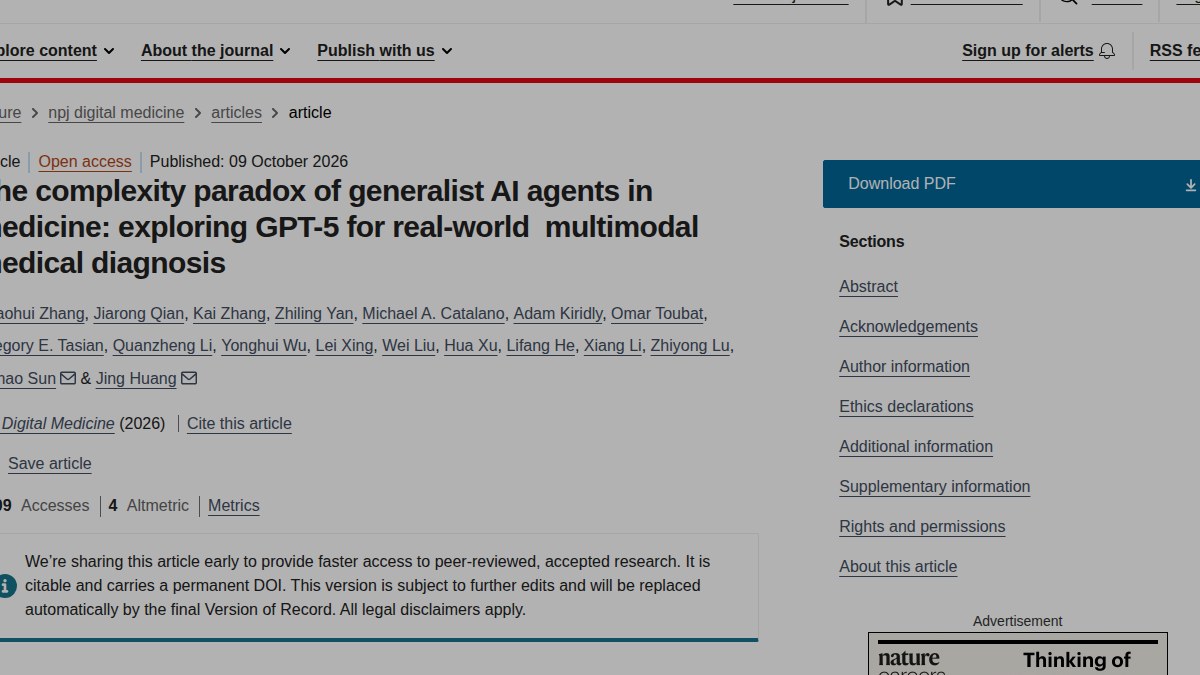Go to npj digital medicine breadcrumb
1200x675 pixels.
tap(116, 113)
